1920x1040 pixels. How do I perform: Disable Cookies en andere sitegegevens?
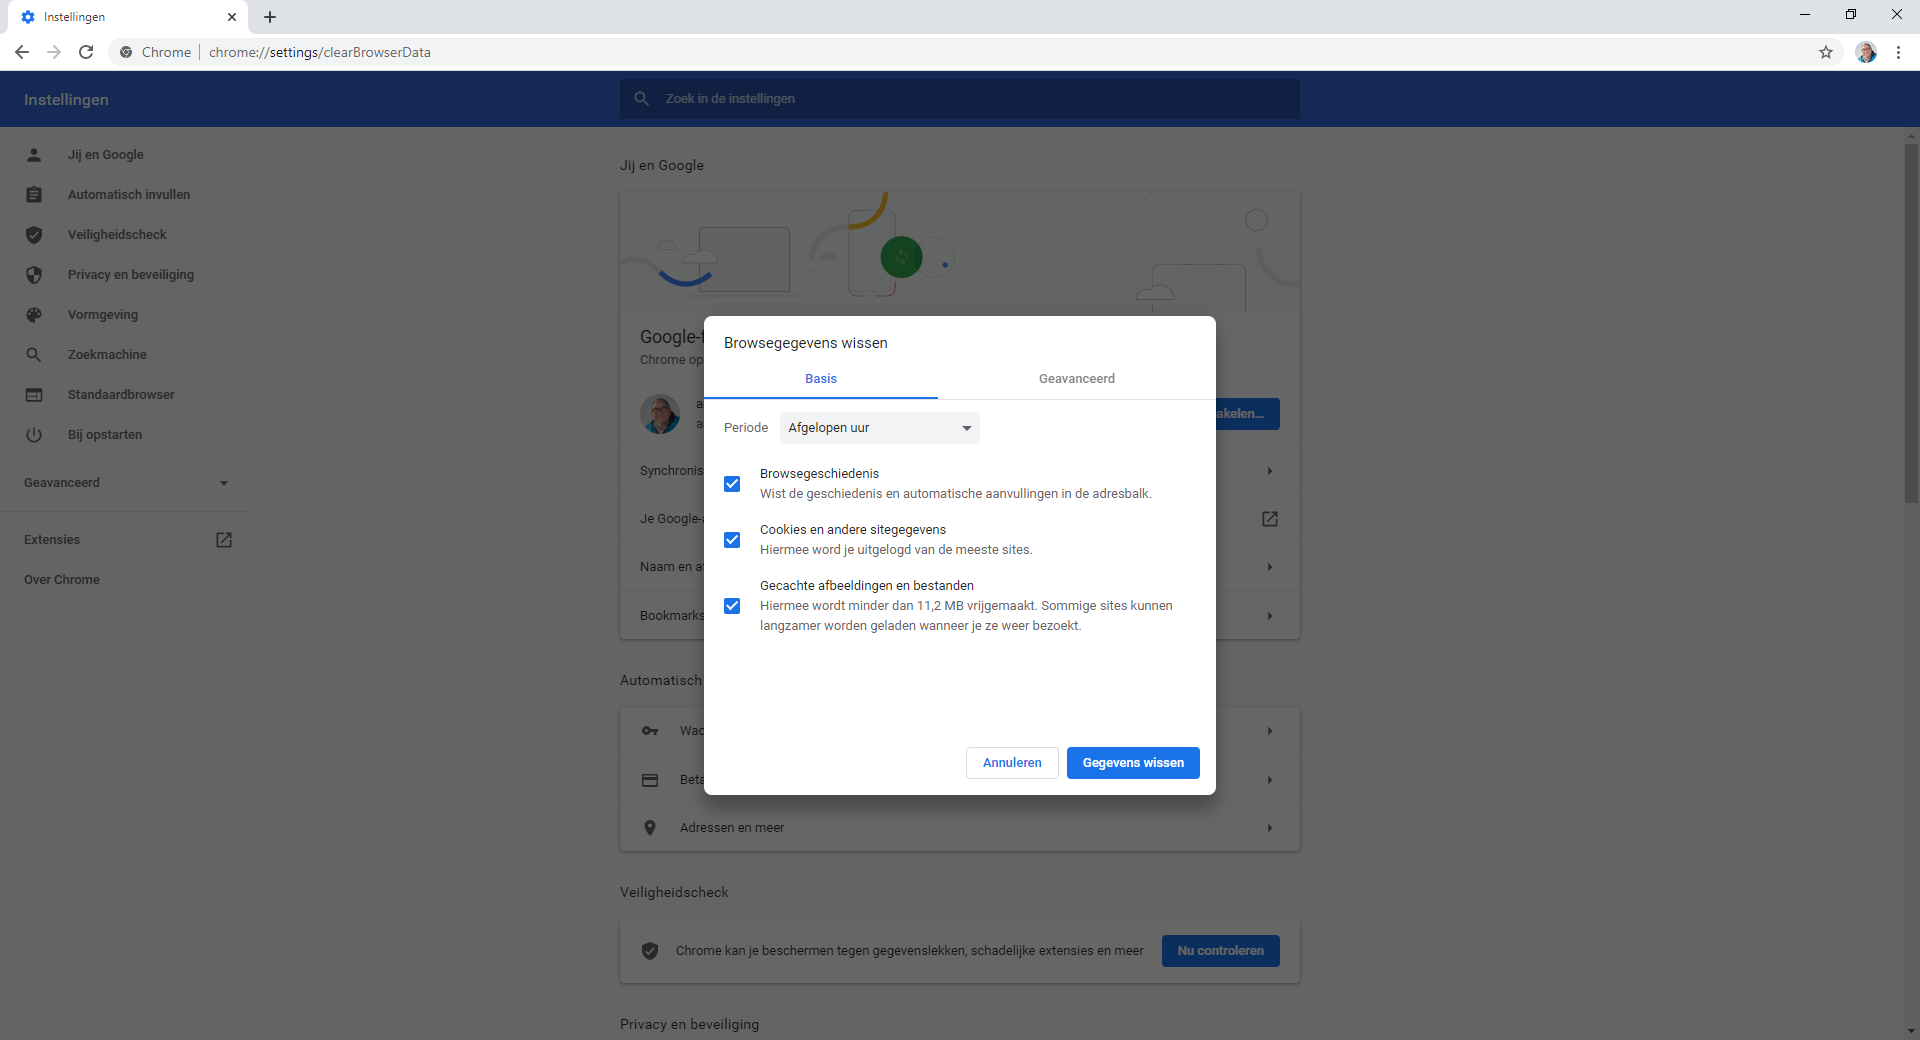(733, 540)
